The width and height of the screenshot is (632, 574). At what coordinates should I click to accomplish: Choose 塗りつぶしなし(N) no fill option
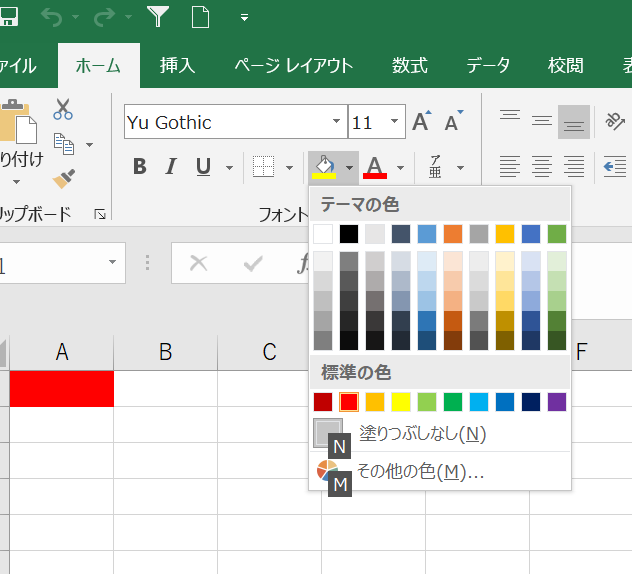tap(440, 433)
